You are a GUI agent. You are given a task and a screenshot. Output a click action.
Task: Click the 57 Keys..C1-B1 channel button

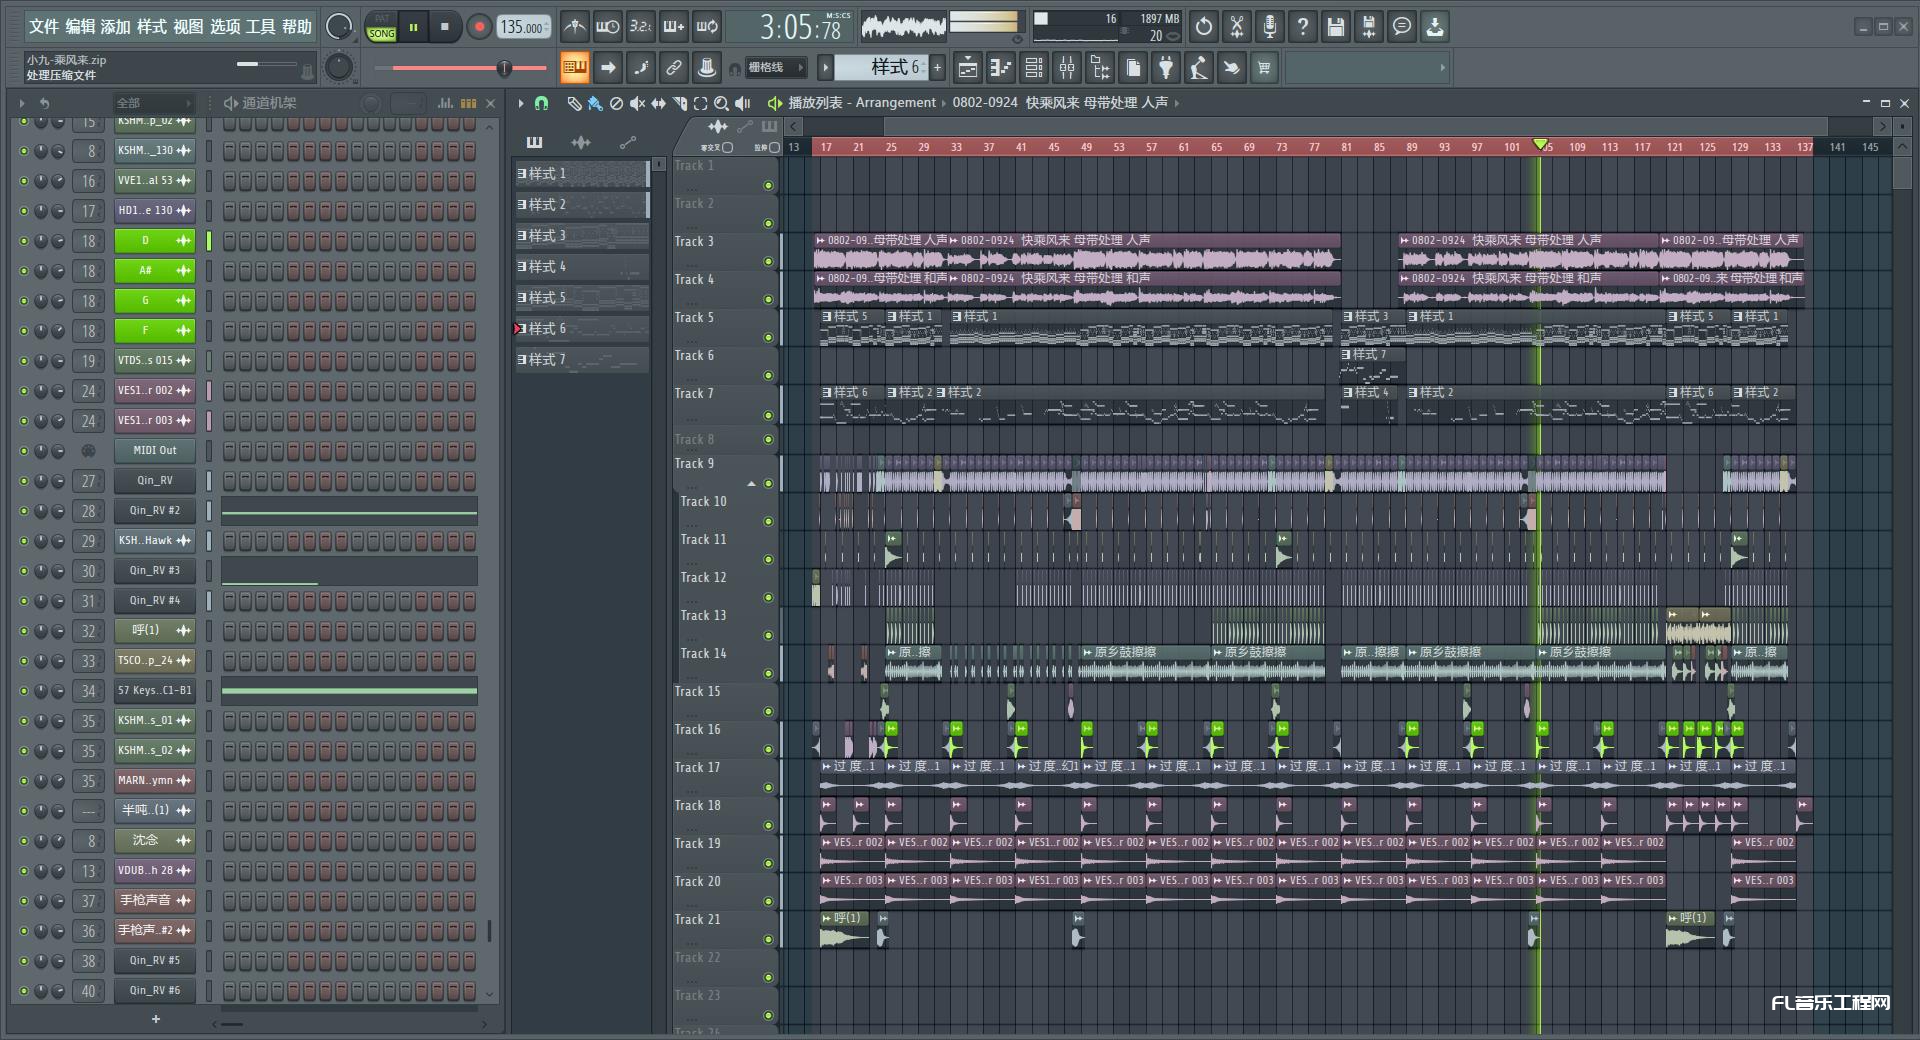point(154,691)
